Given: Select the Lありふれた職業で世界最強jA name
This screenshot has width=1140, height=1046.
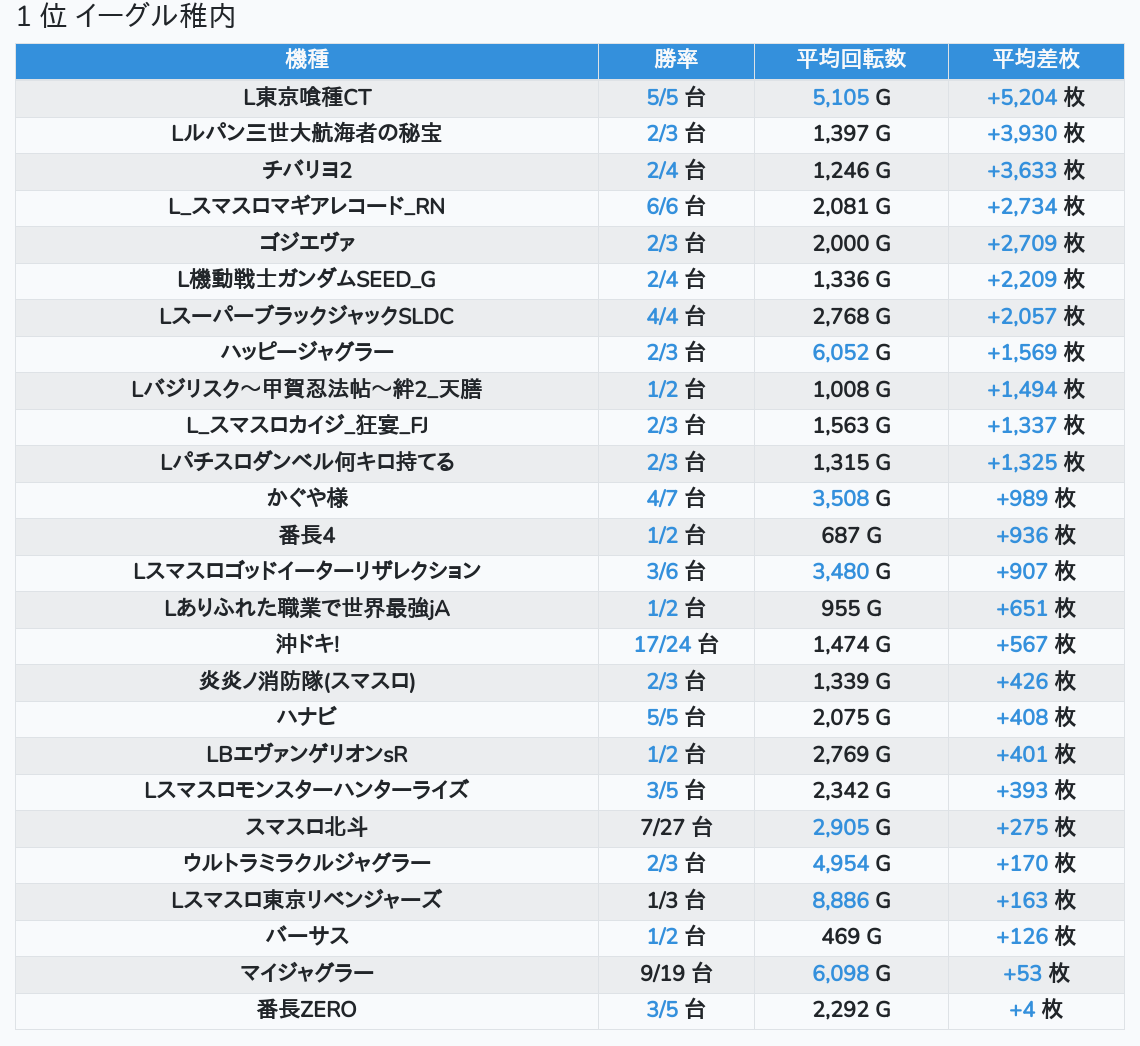Looking at the screenshot, I should [x=307, y=608].
